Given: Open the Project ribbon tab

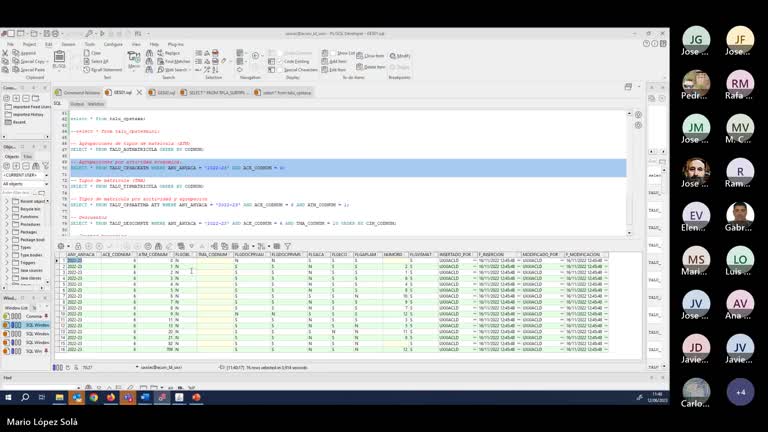Looking at the screenshot, I should (x=29, y=44).
